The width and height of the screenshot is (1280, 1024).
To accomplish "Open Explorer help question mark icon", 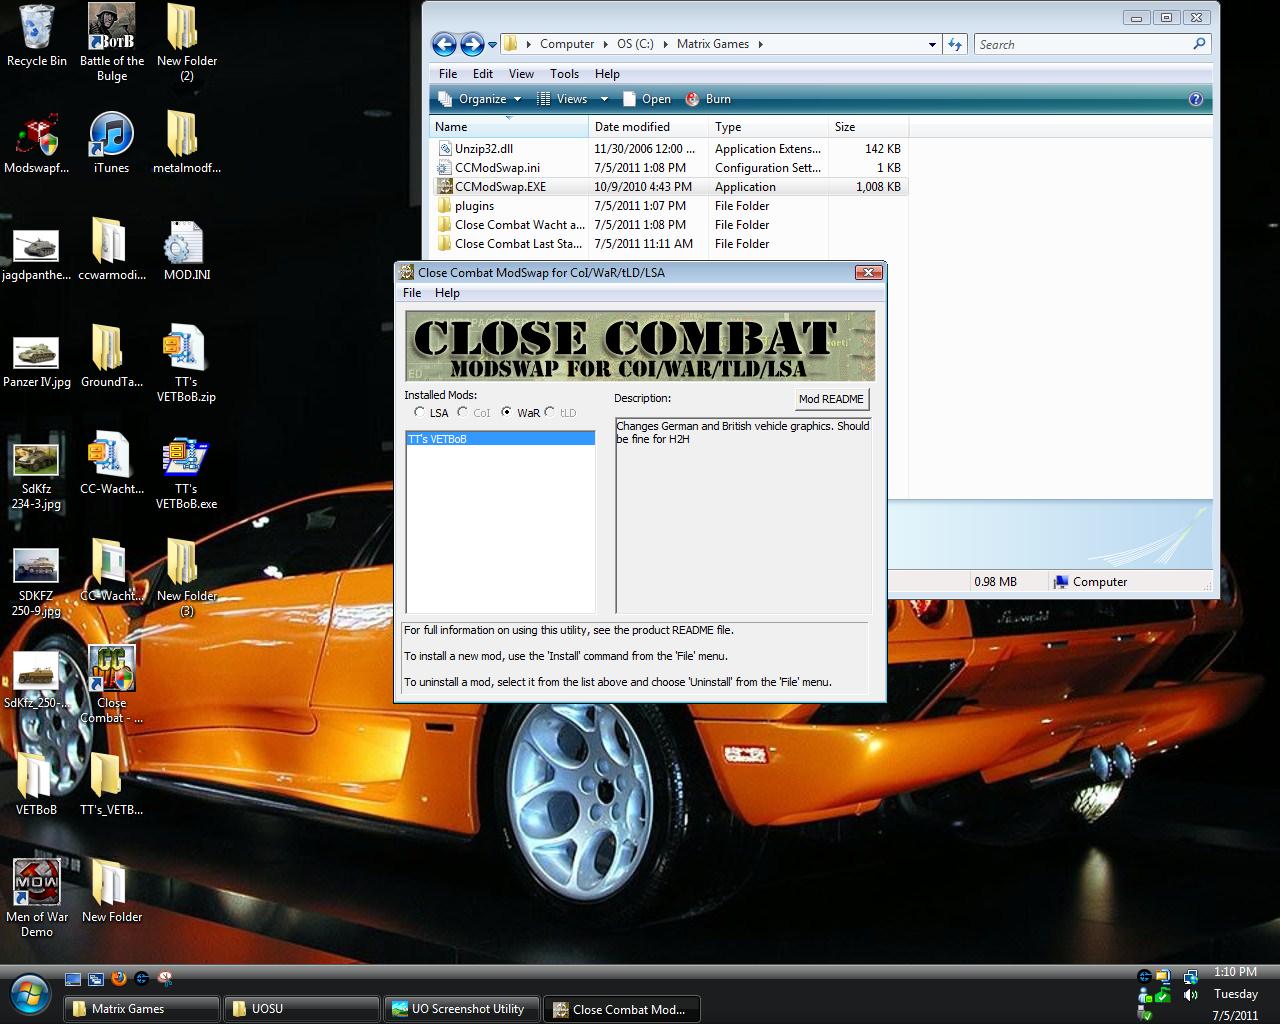I will click(x=1195, y=99).
